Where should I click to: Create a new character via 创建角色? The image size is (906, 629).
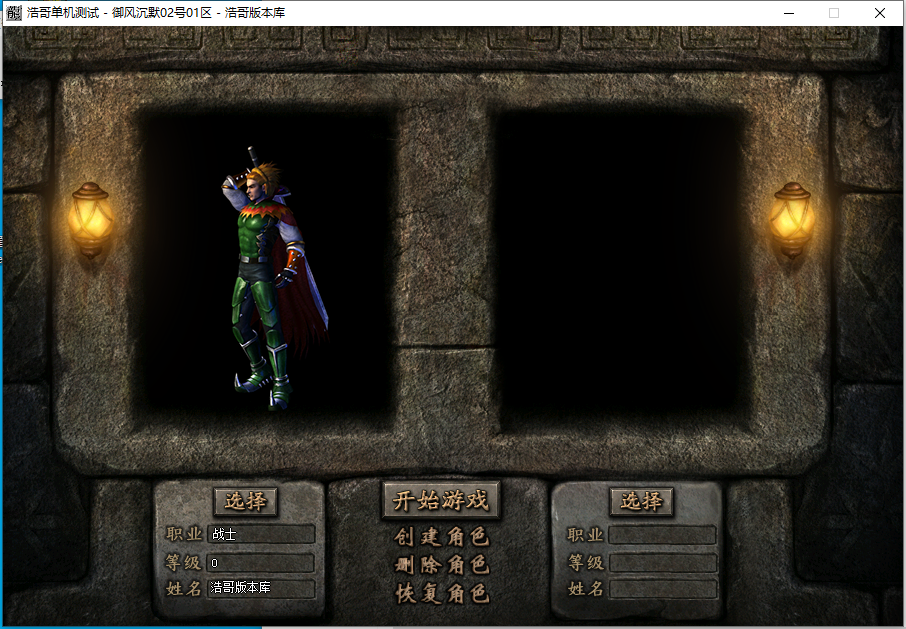[442, 537]
